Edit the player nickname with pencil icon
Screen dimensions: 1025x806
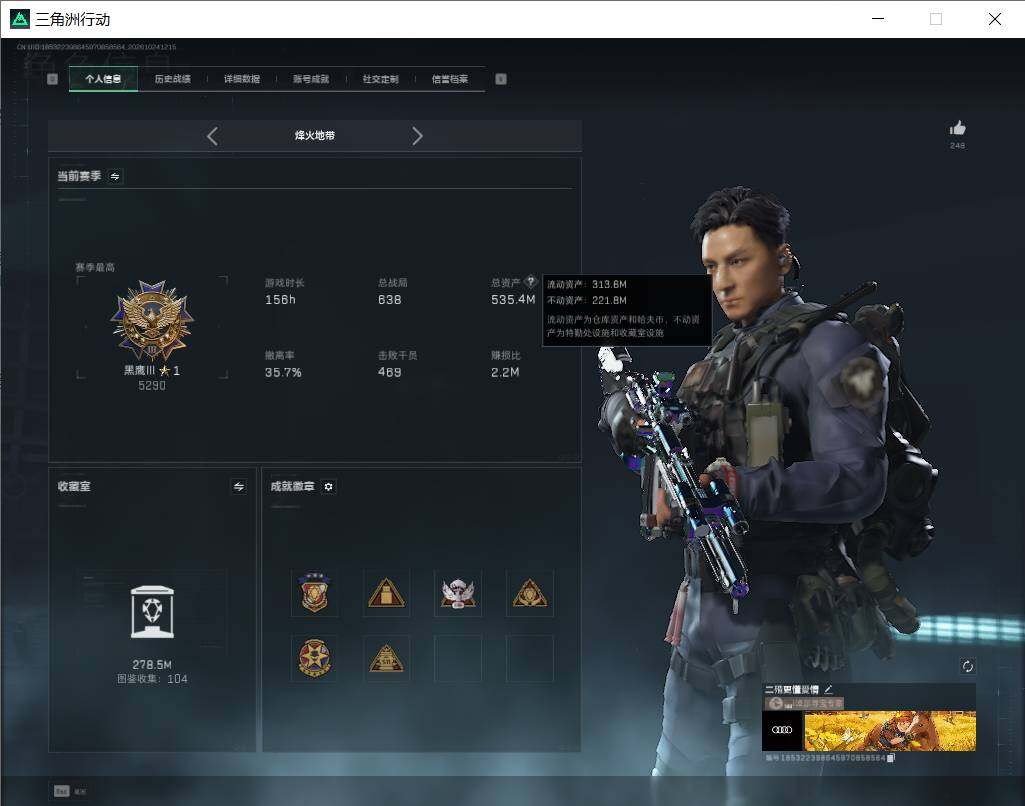(828, 689)
